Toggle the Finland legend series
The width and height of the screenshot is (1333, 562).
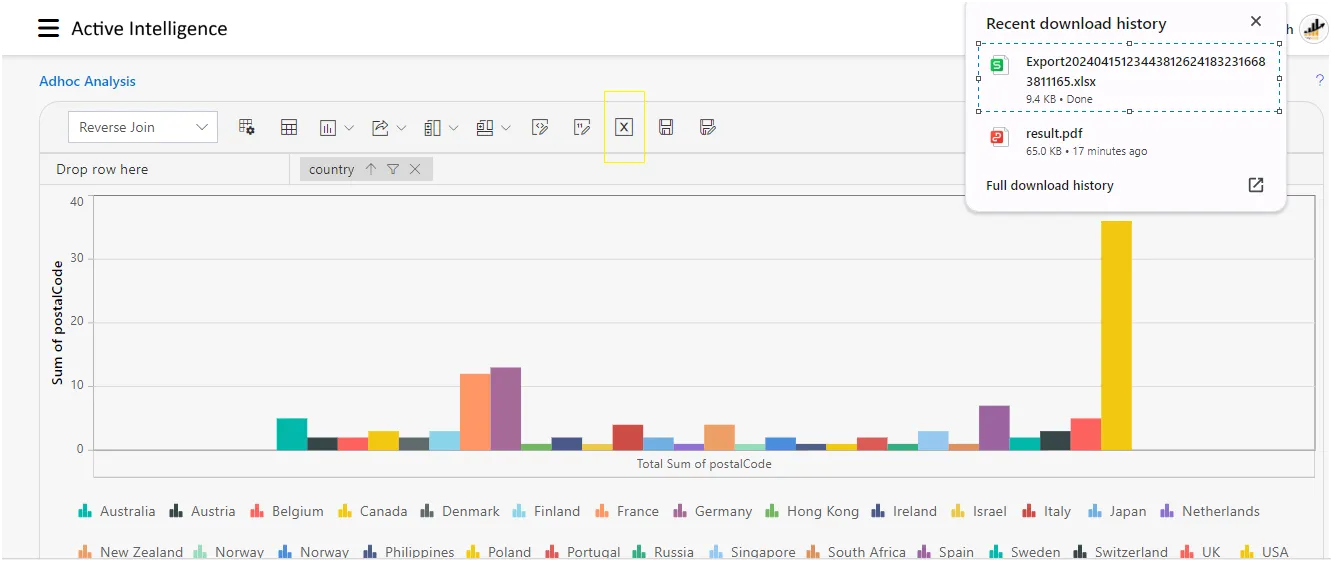[x=546, y=511]
